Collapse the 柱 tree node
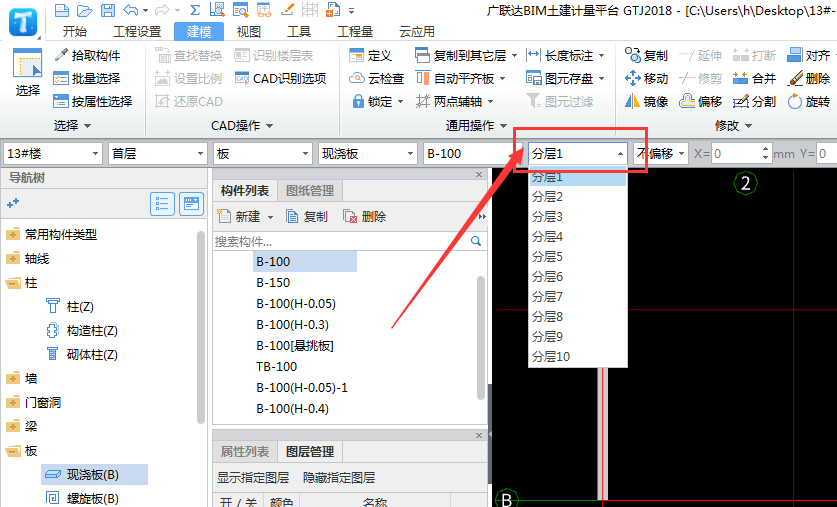This screenshot has width=837, height=507. click(13, 283)
